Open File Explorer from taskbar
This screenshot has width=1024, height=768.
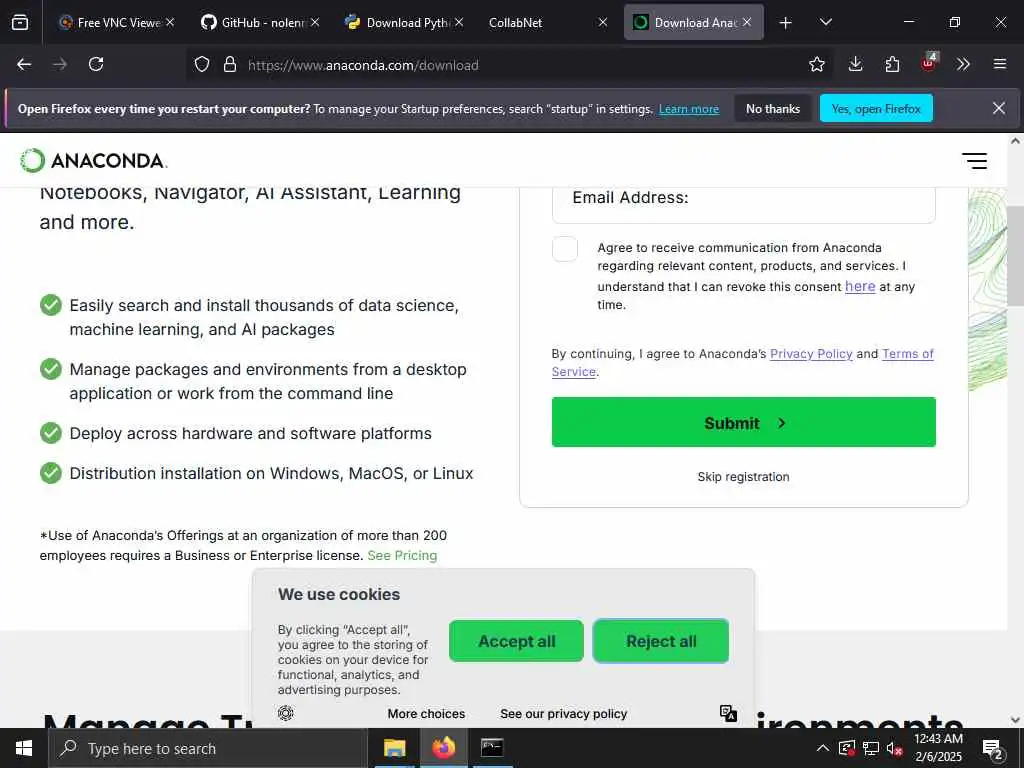[x=394, y=748]
